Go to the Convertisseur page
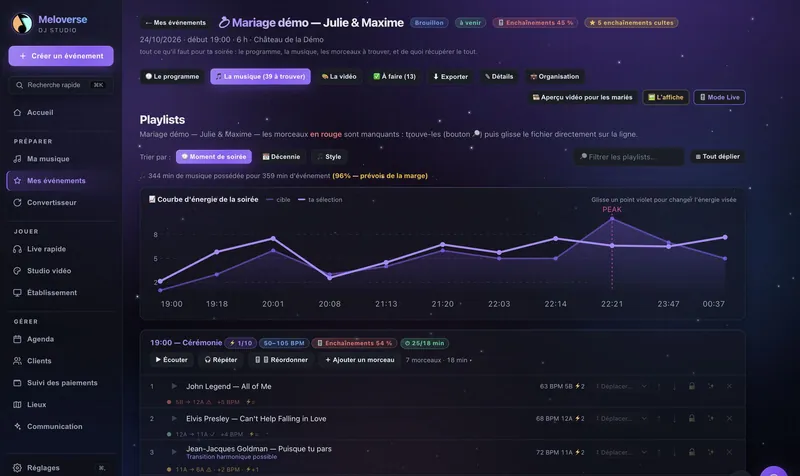This screenshot has height=476, width=800. tap(52, 203)
